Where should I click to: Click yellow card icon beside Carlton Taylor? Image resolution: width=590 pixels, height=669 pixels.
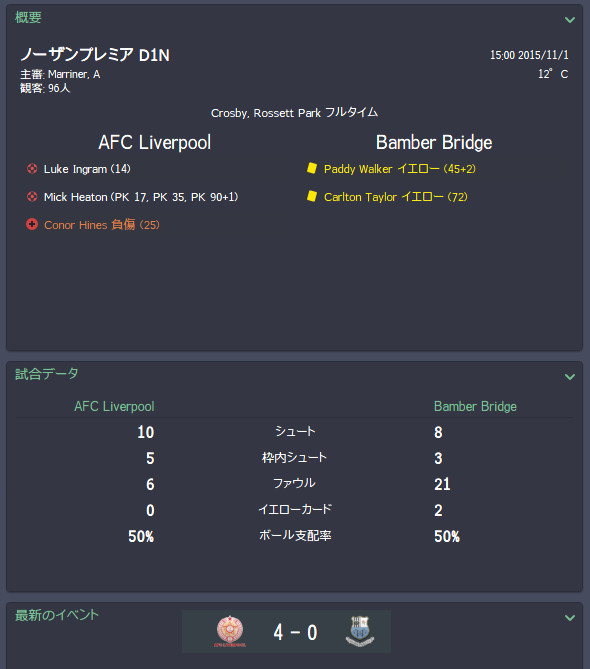pos(312,196)
